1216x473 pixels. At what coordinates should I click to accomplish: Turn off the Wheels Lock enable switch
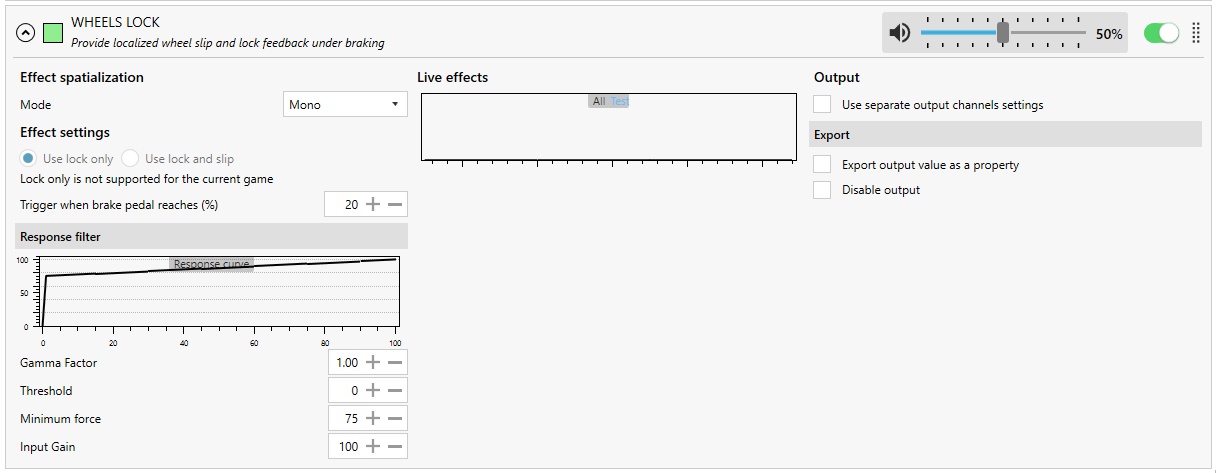pyautogui.click(x=1161, y=33)
